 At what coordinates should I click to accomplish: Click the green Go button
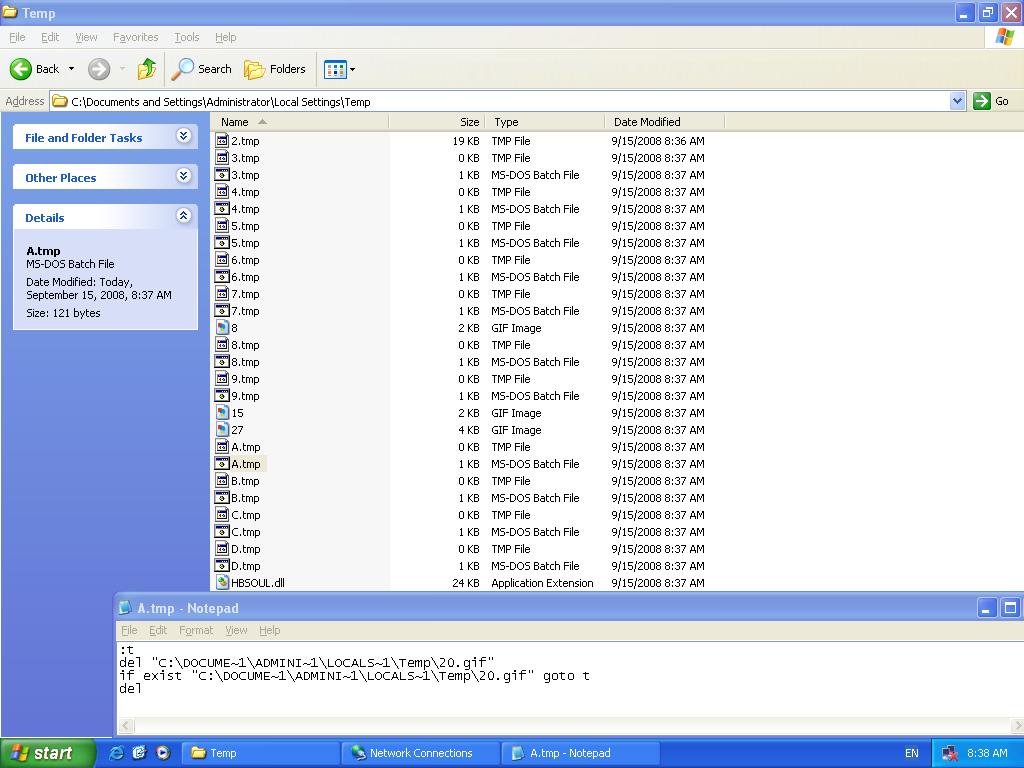pyautogui.click(x=991, y=101)
